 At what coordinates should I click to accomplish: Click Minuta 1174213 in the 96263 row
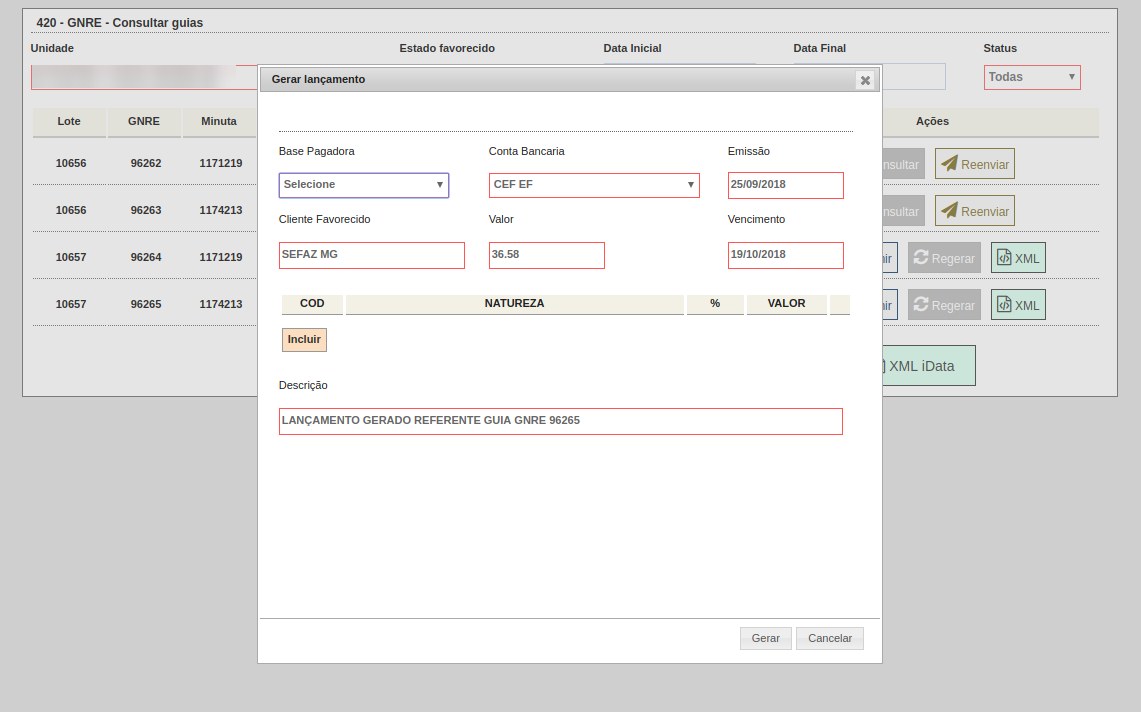[221, 210]
